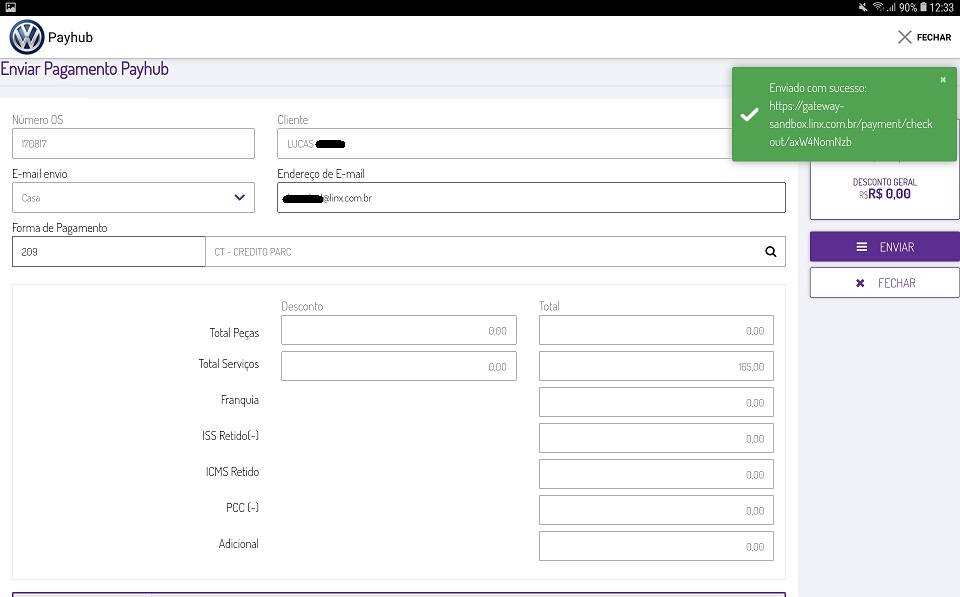Image resolution: width=960 pixels, height=597 pixels.
Task: Click the 90% battery percentage text
Action: pos(908,7)
